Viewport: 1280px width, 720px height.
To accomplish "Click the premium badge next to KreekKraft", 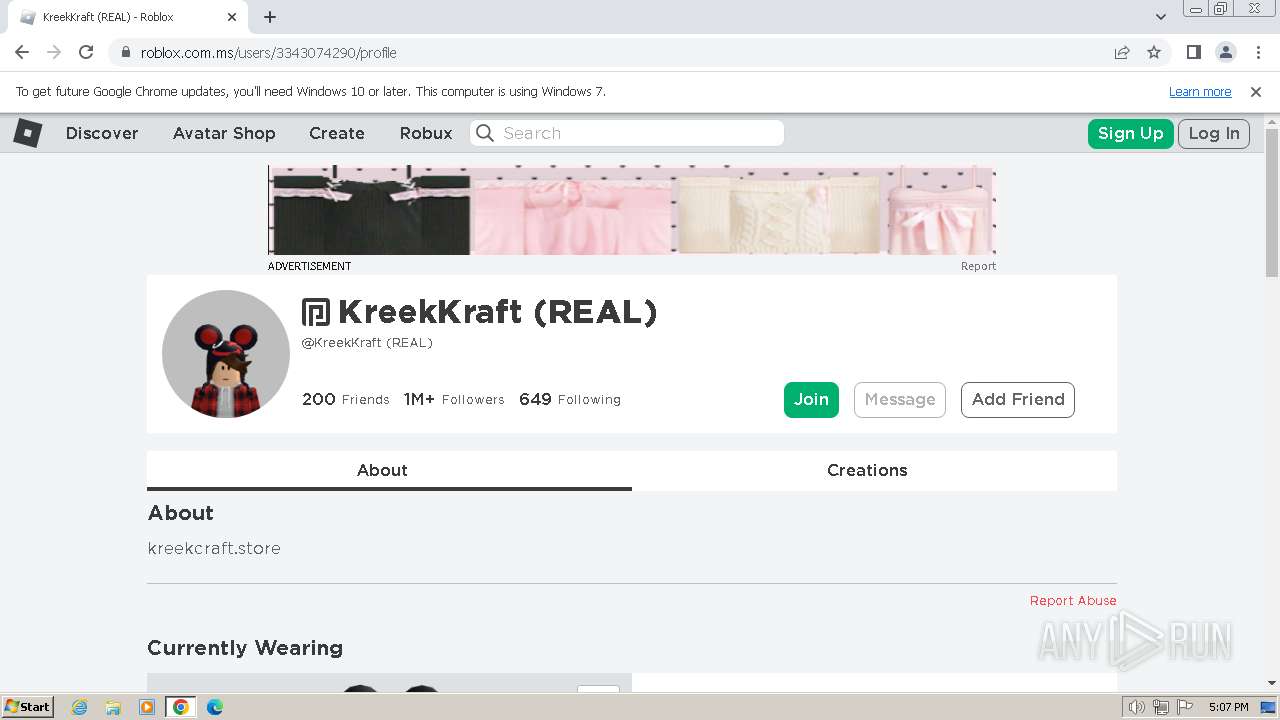I will click(316, 312).
